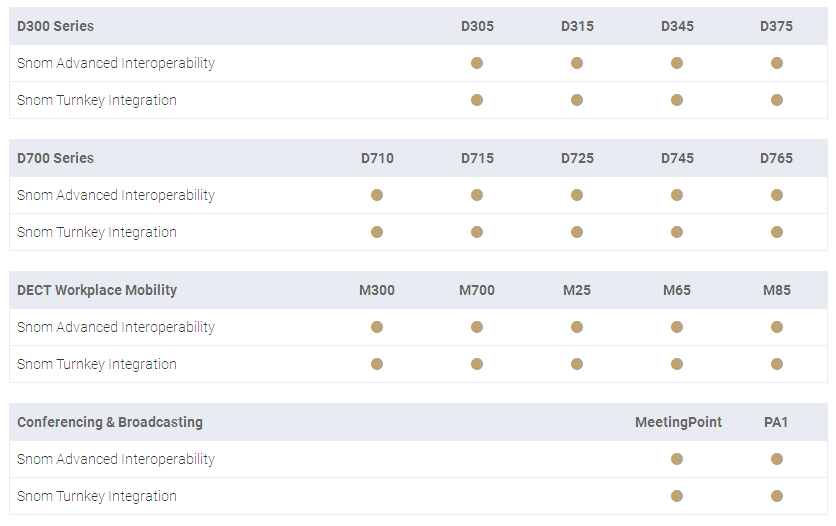Select the Conferencing & Broadcasting heading
Screen dimensions: 836x526
110,423
